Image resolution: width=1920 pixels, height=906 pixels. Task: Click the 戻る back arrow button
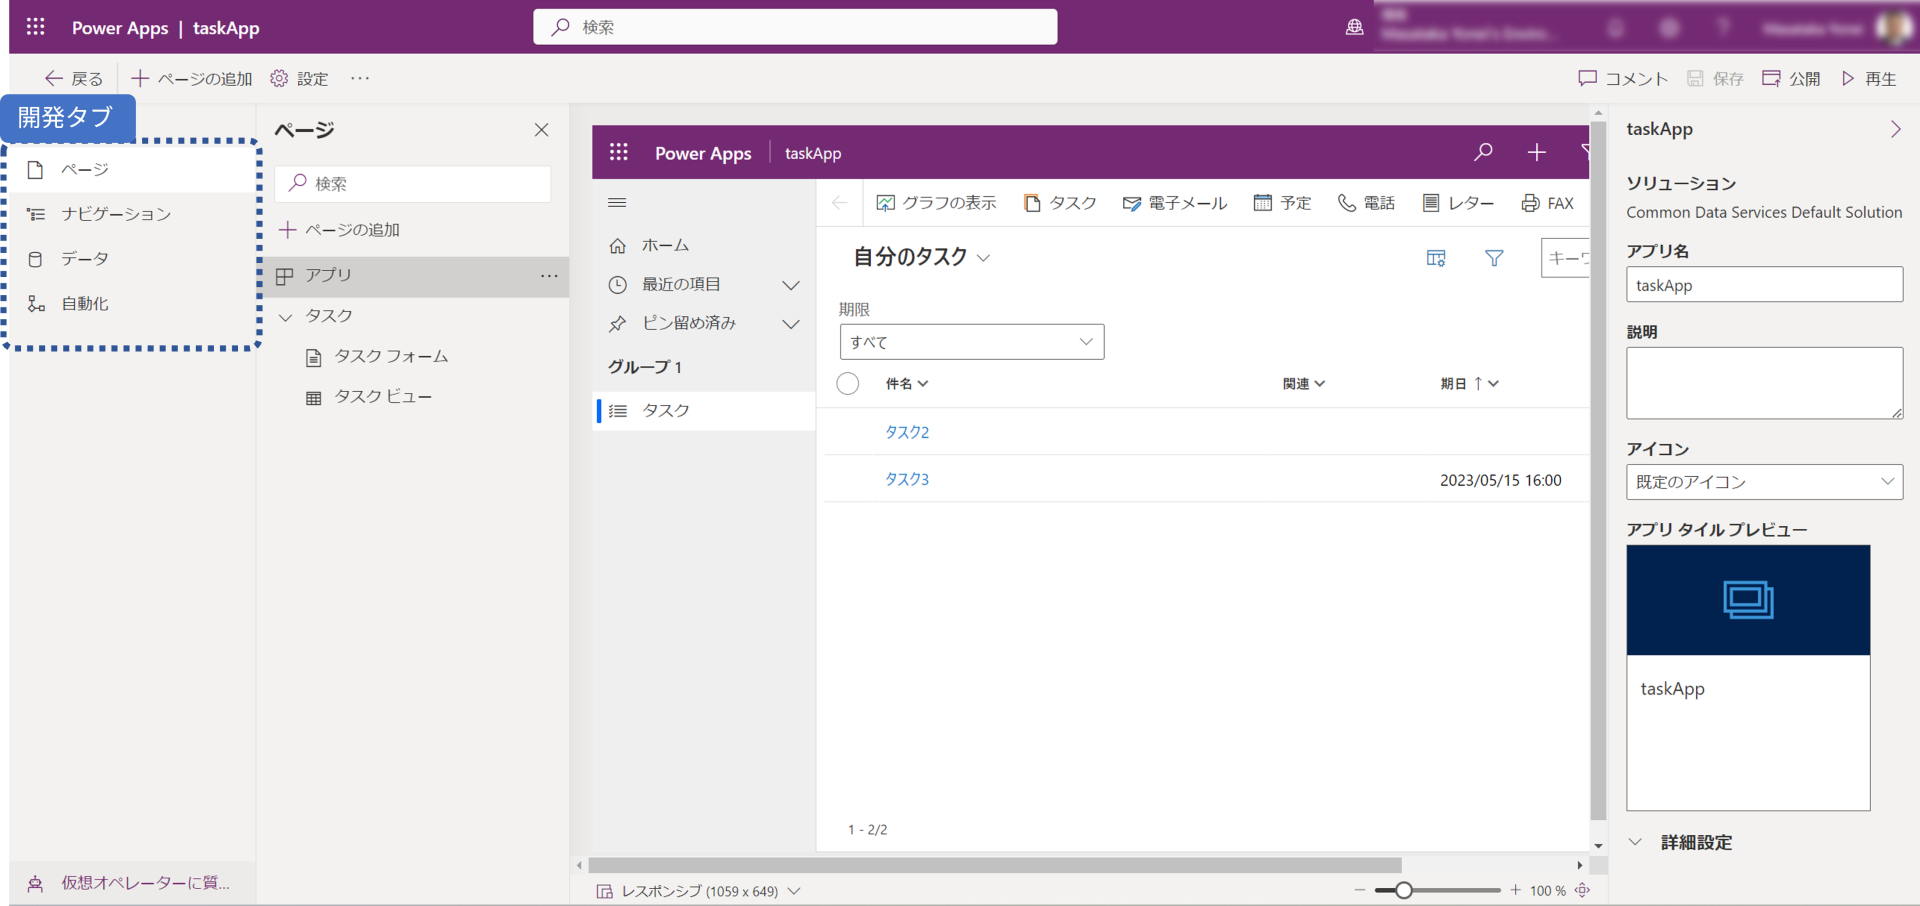[74, 78]
